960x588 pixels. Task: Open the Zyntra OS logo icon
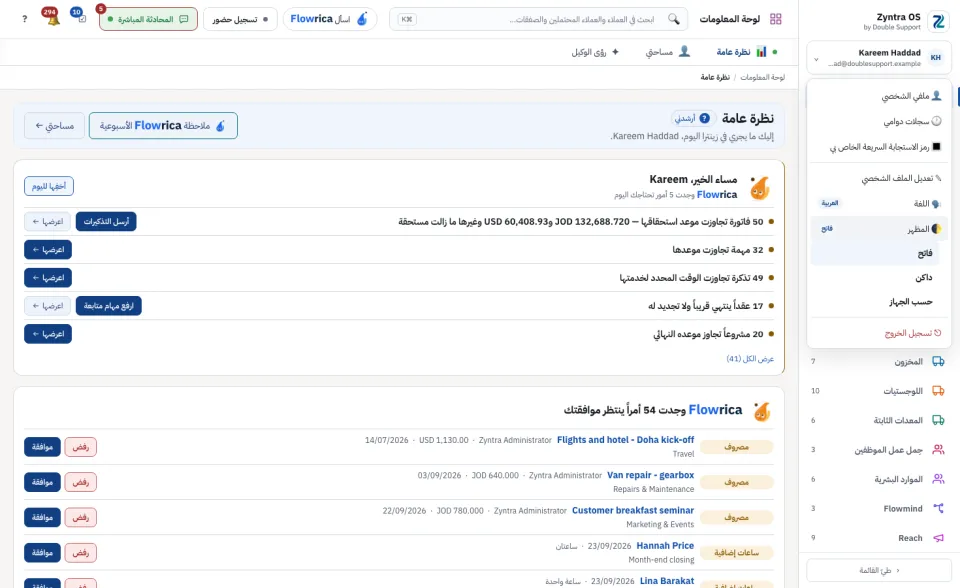pyautogui.click(x=937, y=22)
